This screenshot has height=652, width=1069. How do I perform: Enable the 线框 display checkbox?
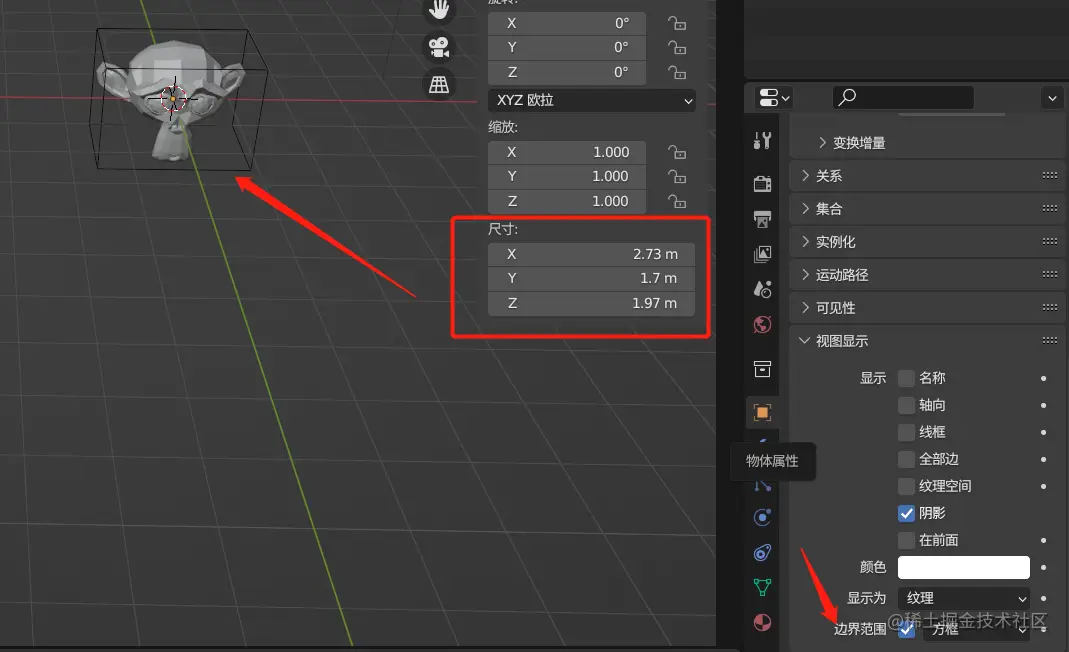point(906,432)
